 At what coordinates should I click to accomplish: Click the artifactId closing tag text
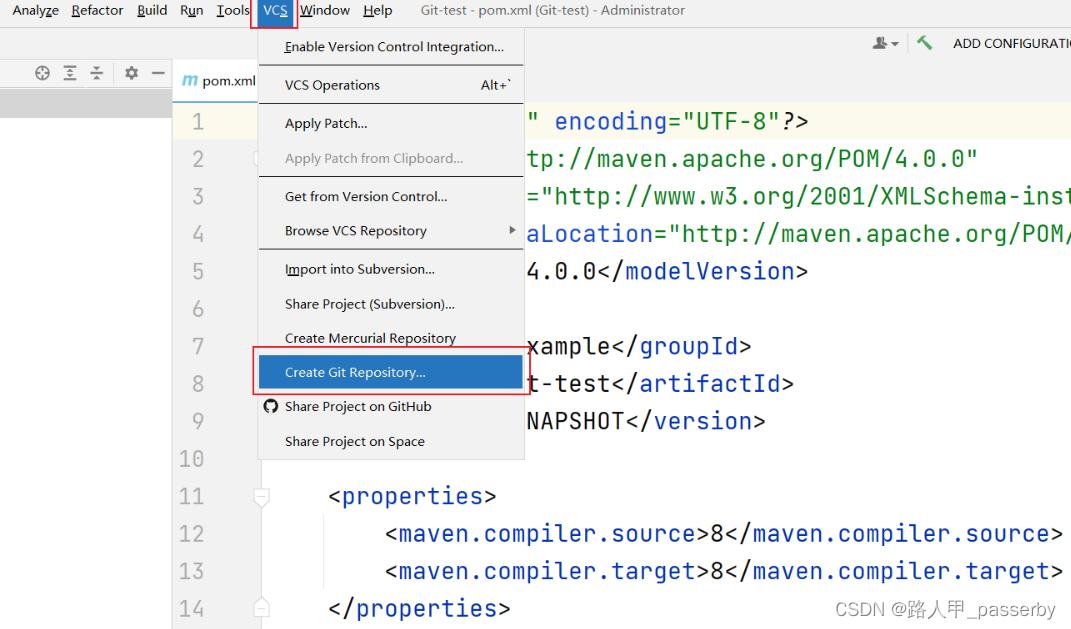tap(702, 384)
